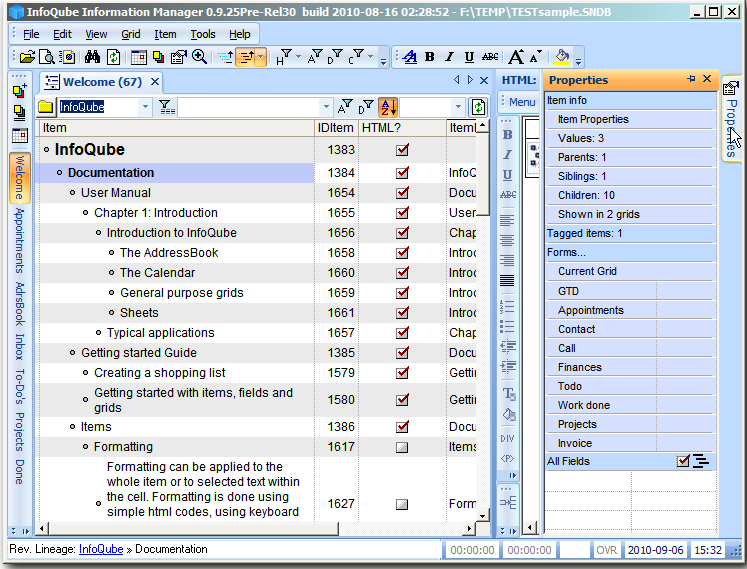Click the paragraph <P> icon in HTML pane
The width and height of the screenshot is (747, 569).
tap(507, 458)
